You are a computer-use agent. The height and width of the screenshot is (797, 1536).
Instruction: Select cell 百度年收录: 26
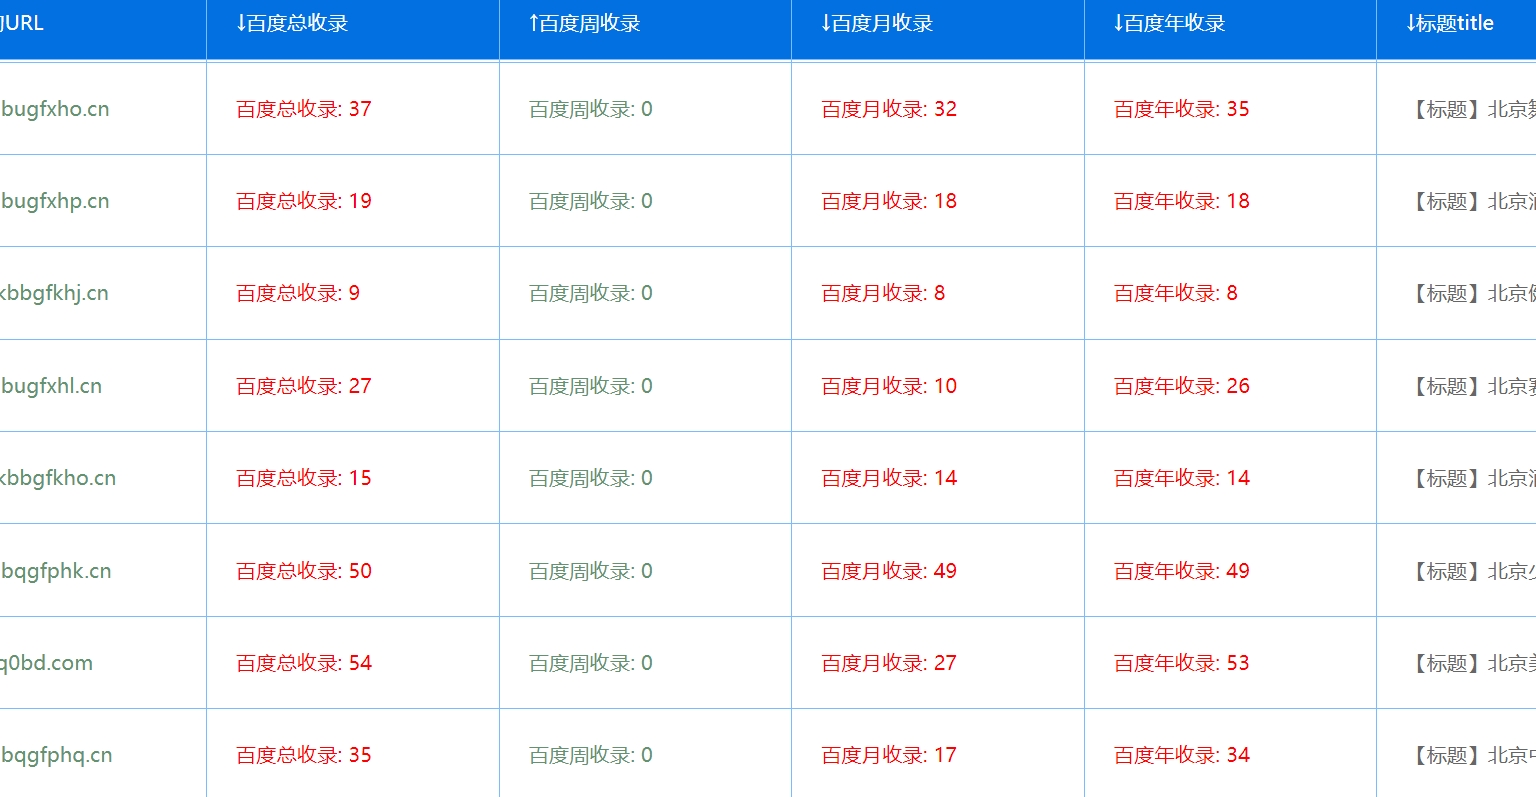tap(1182, 386)
